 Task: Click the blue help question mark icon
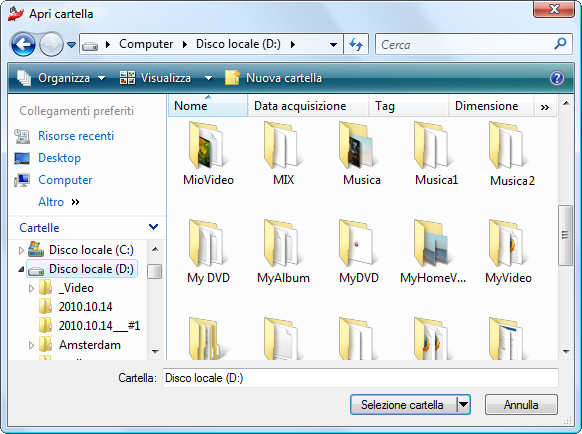[556, 78]
